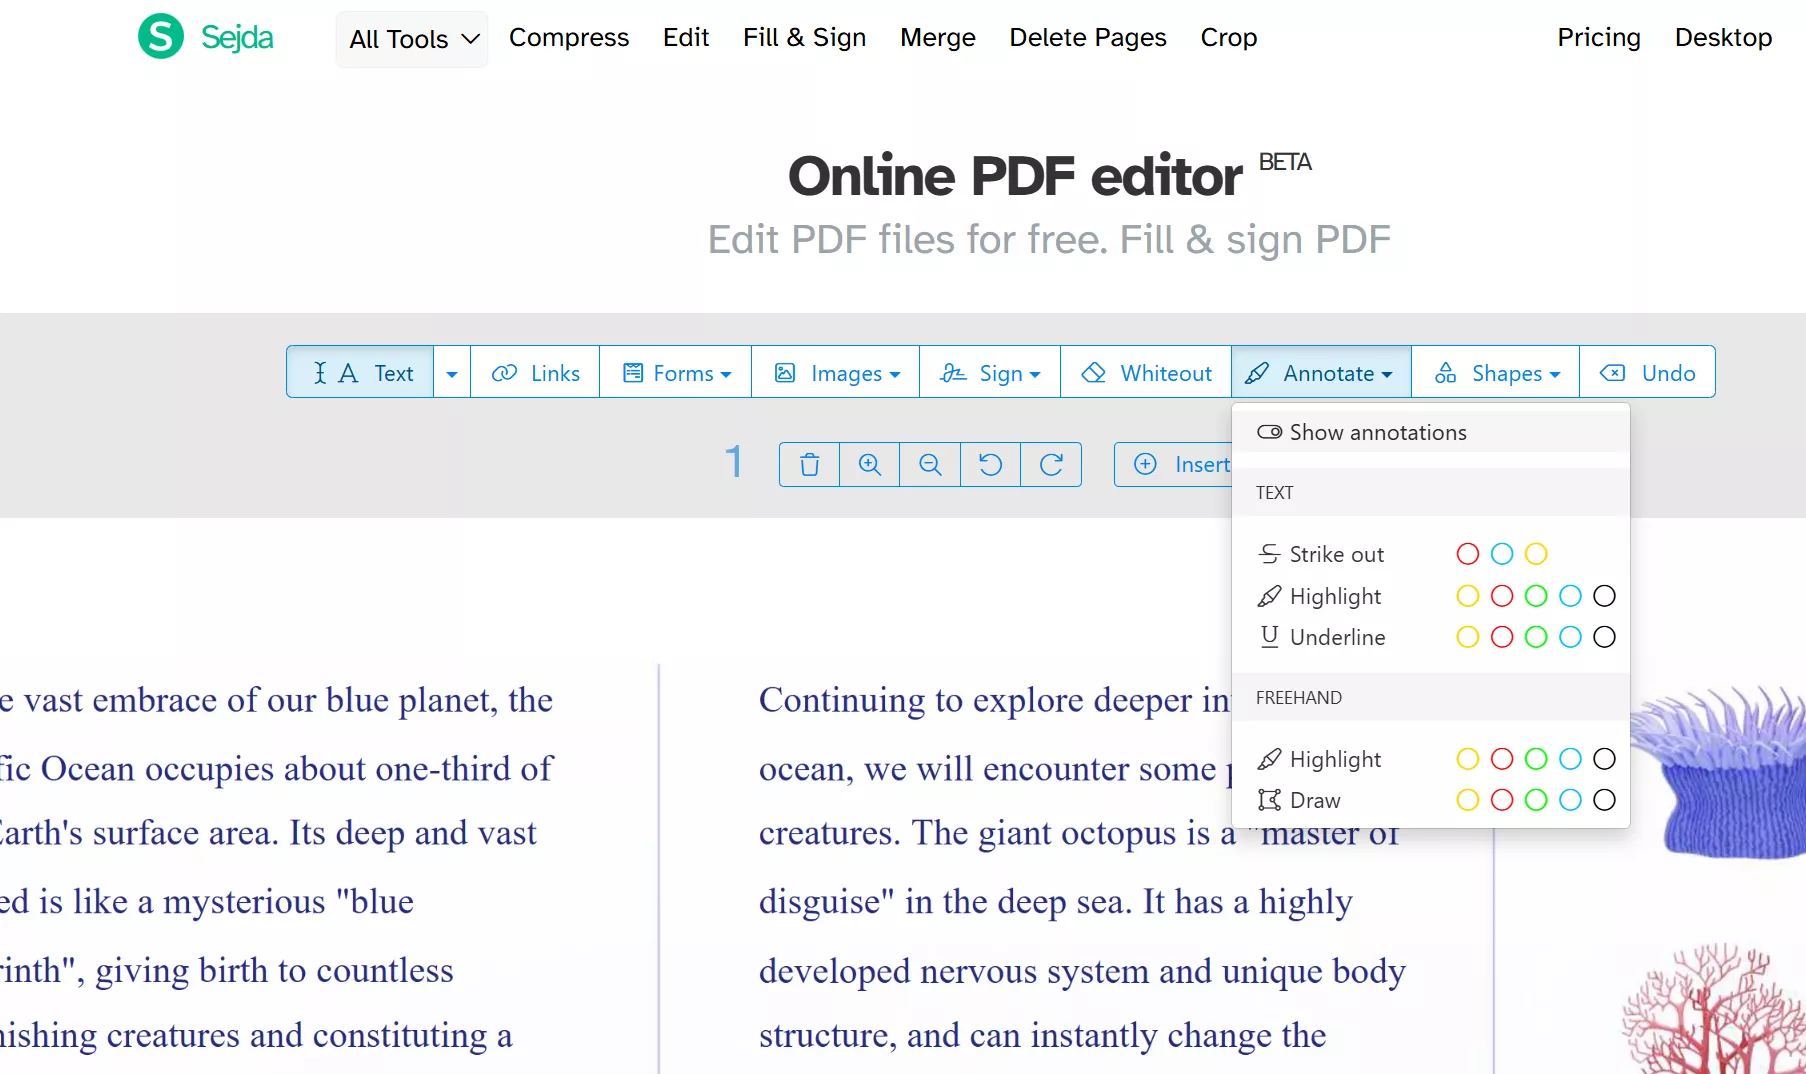Rotate page counterclockwise
Screen dimensions: 1806x1074
point(991,465)
